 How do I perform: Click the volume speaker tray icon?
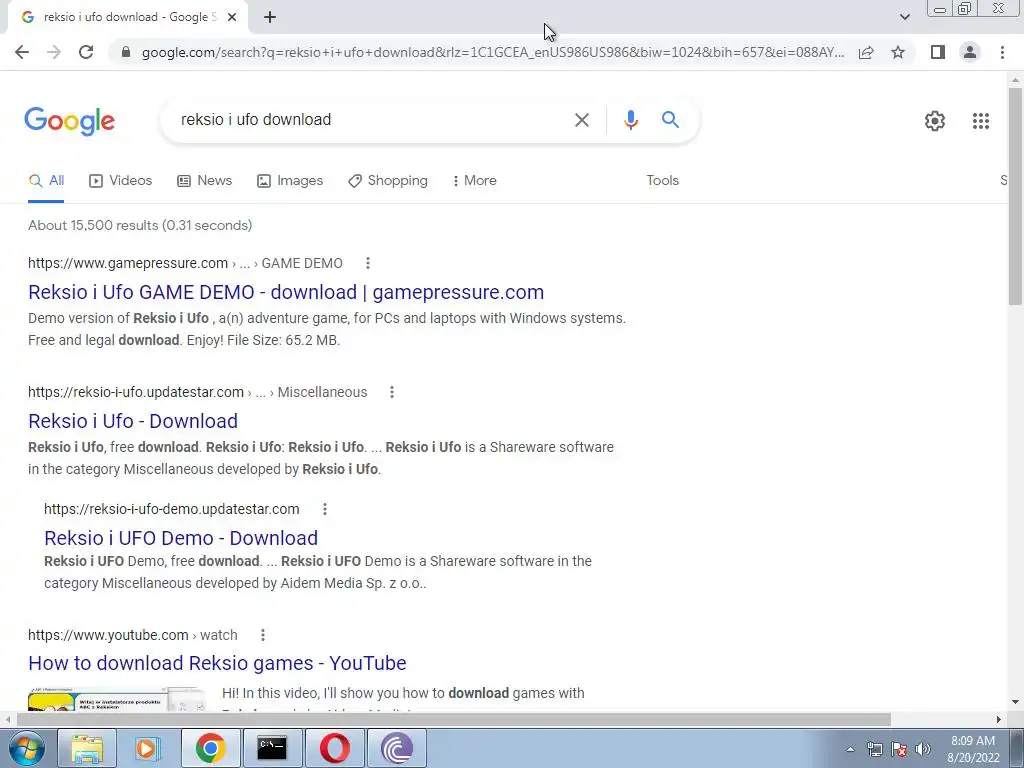coord(922,750)
